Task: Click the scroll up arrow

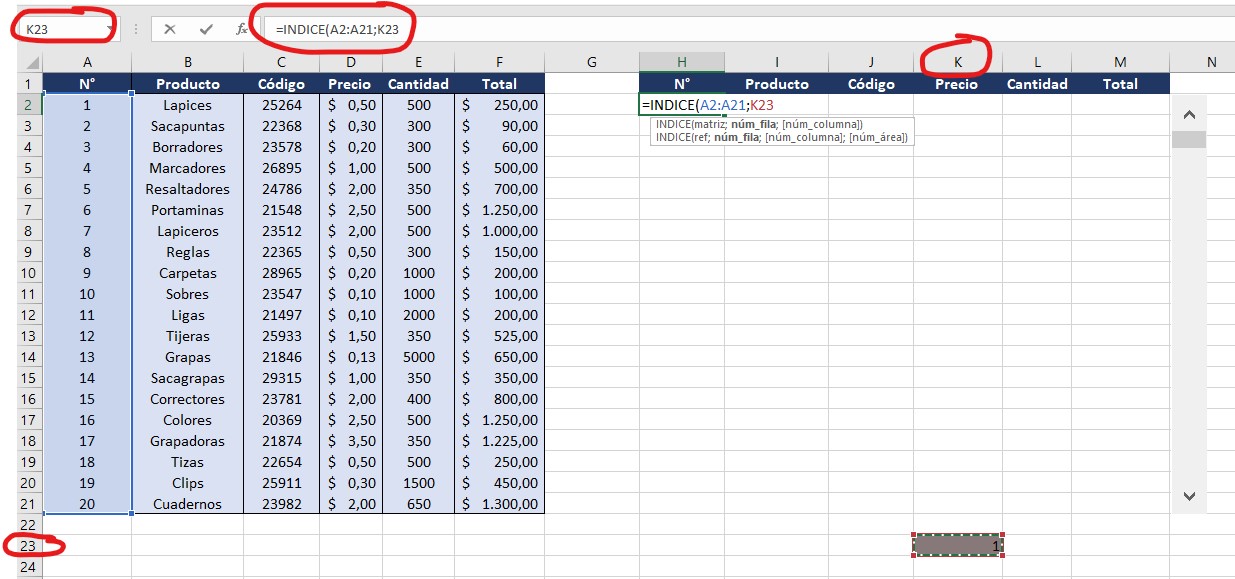Action: [1188, 115]
